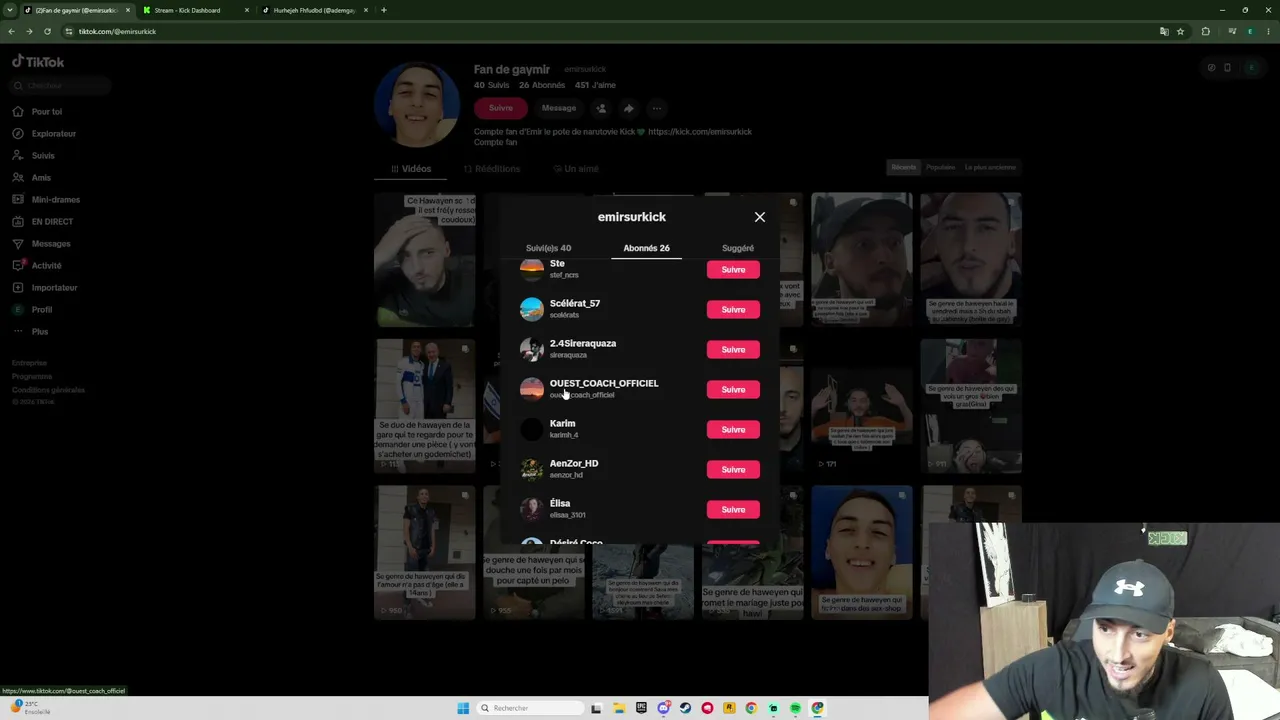Click the Chrome back arrow
The height and width of the screenshot is (720, 1280).
(x=11, y=31)
